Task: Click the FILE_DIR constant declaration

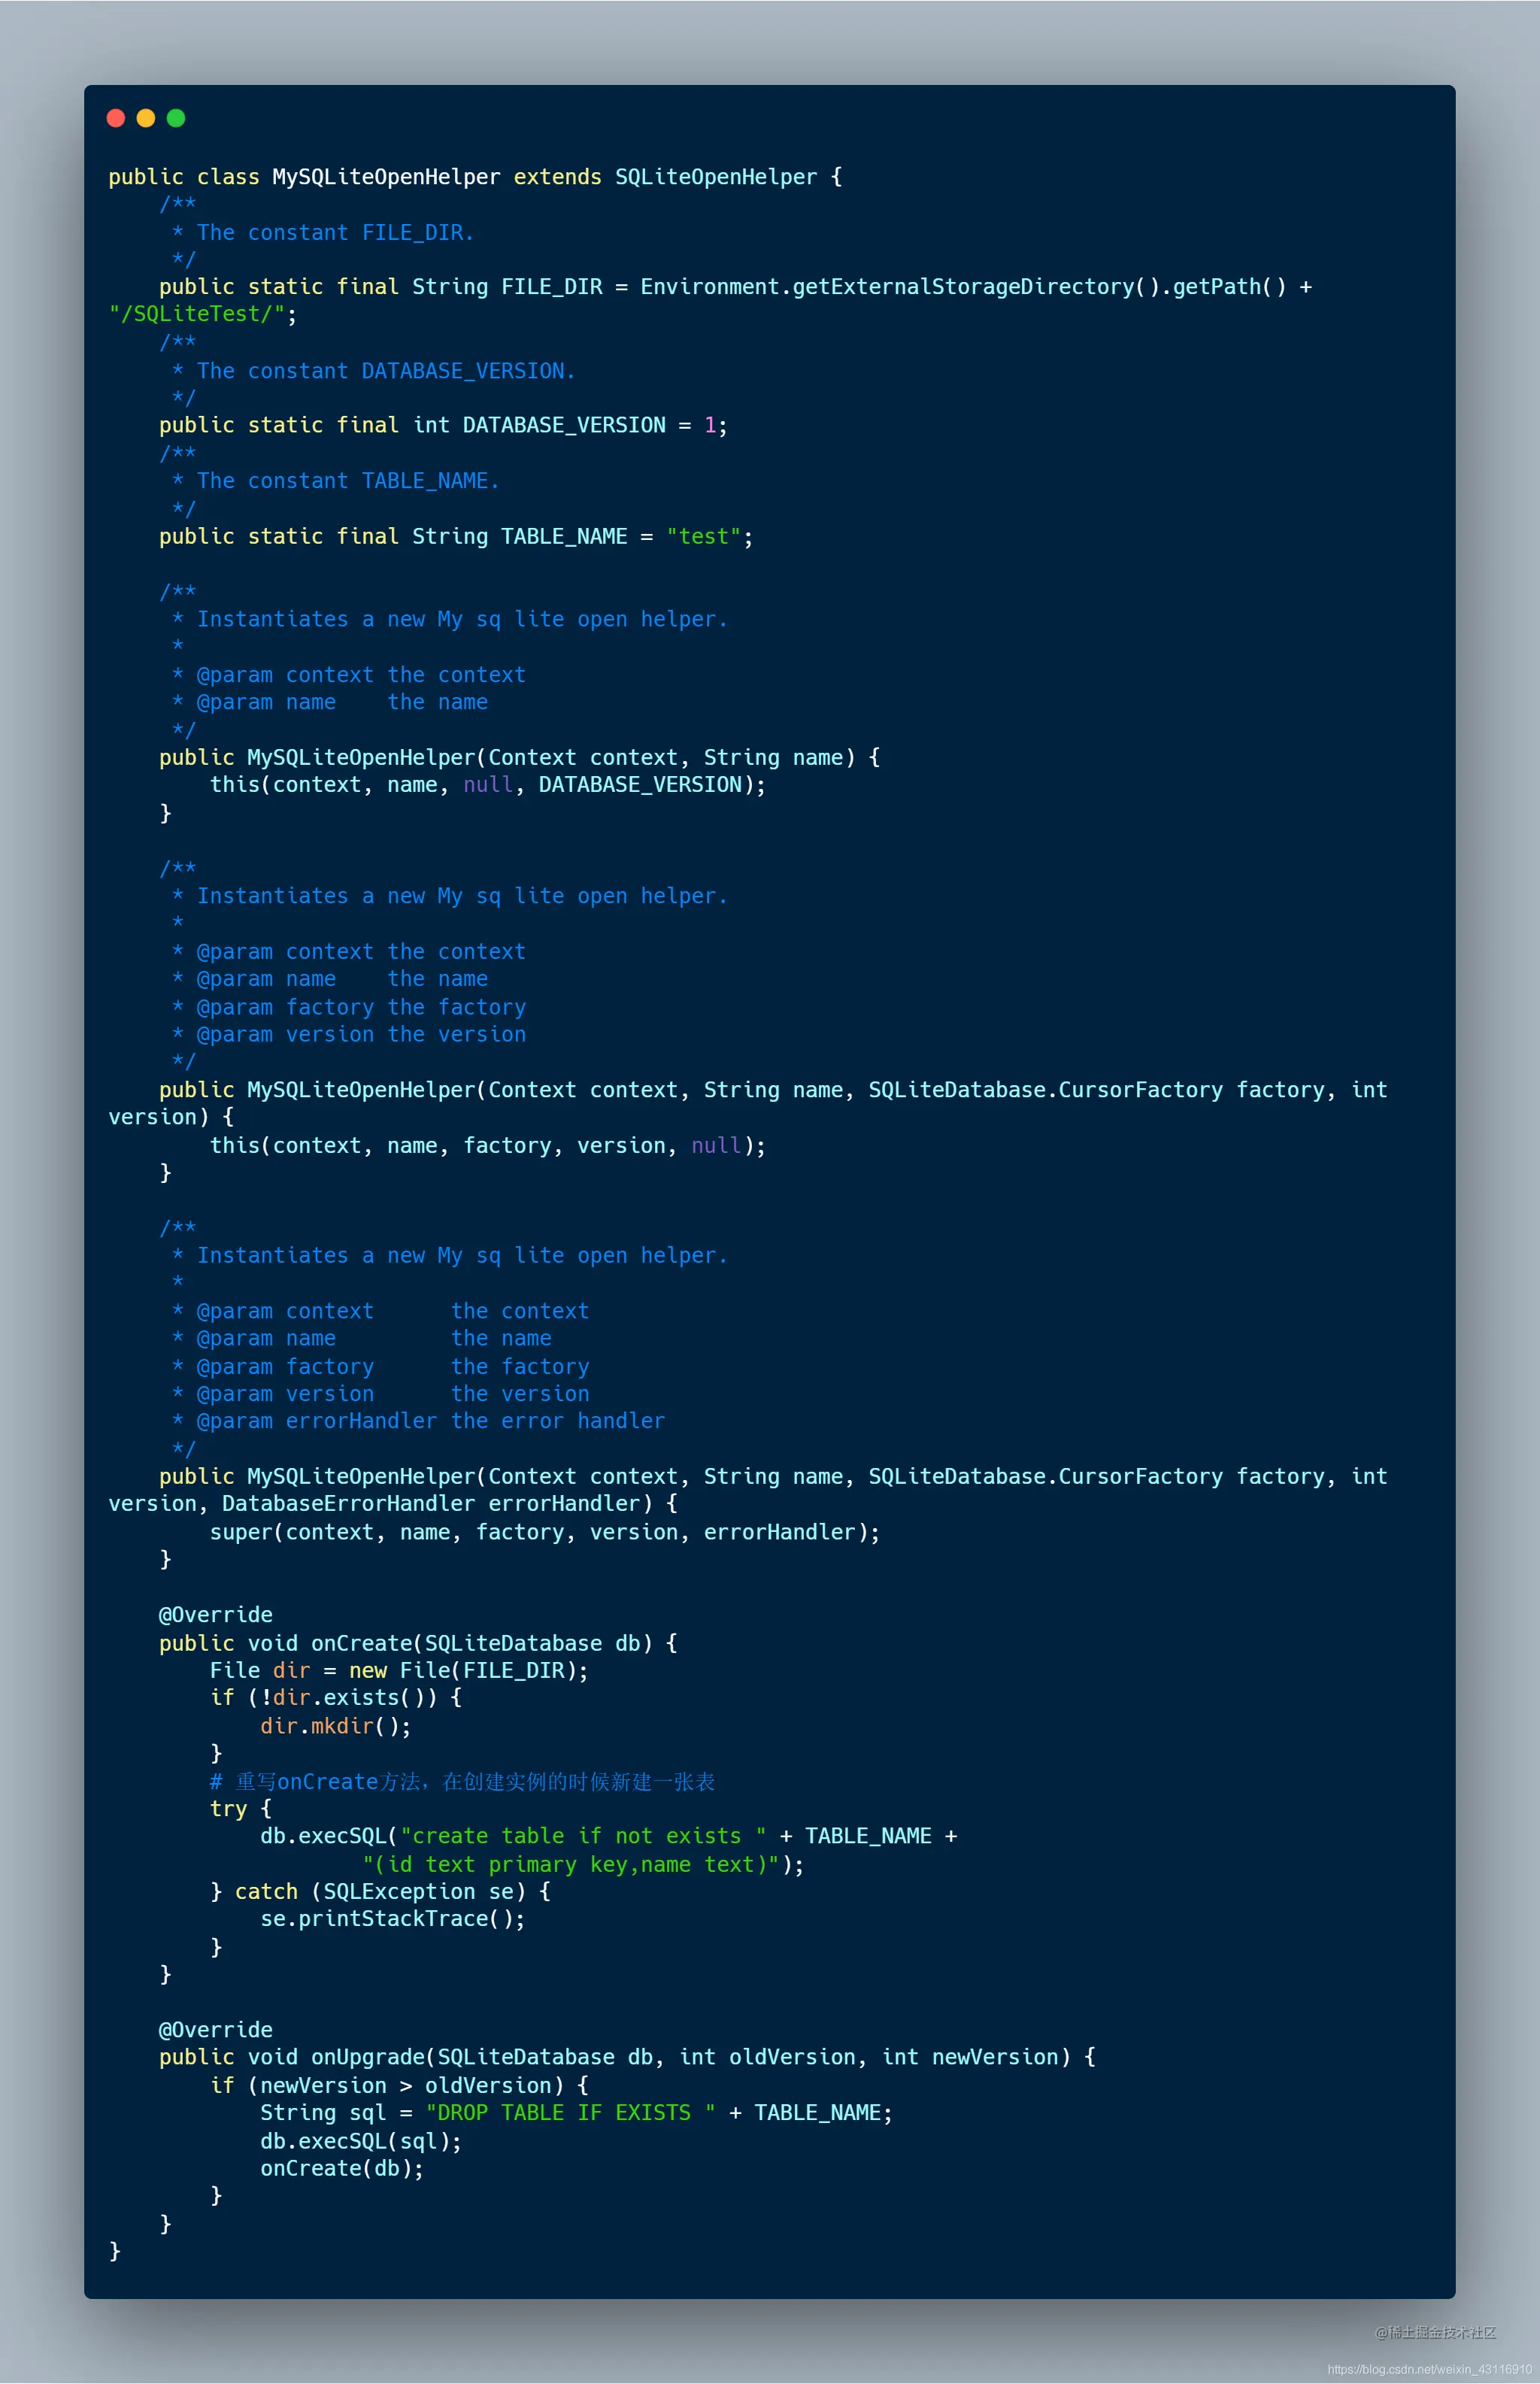Action: pos(552,287)
